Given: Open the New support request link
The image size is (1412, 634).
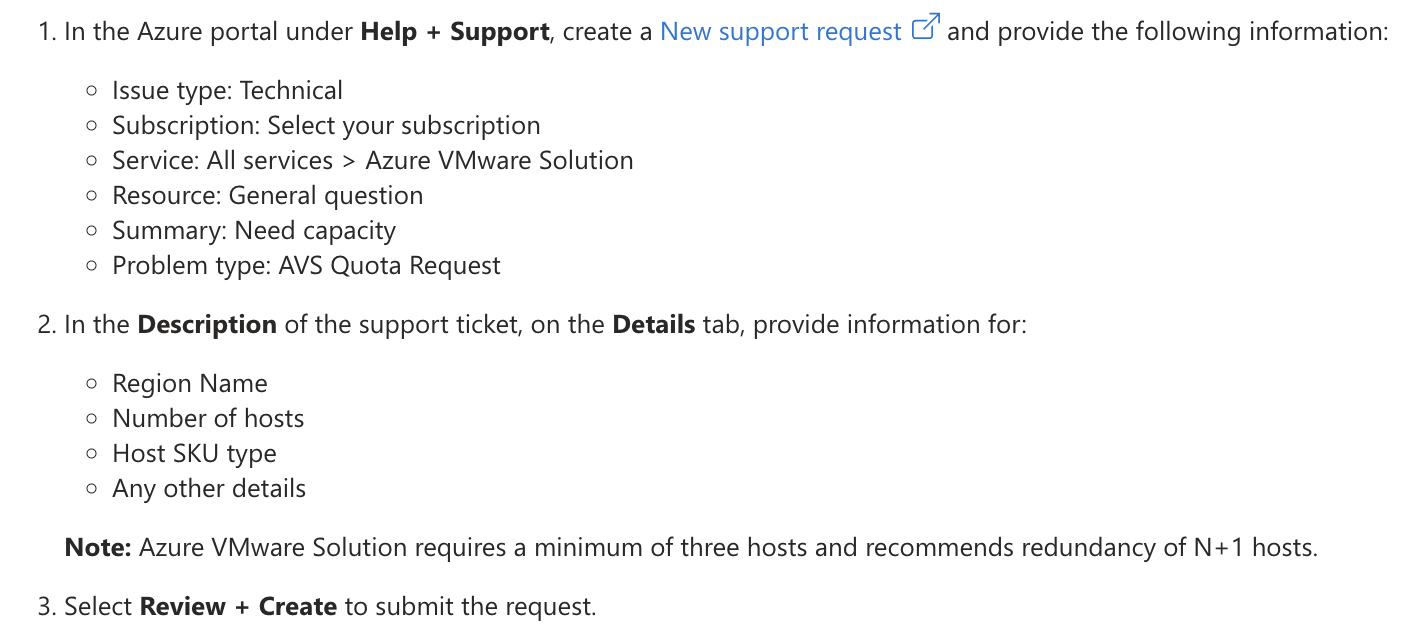Looking at the screenshot, I should pos(780,32).
